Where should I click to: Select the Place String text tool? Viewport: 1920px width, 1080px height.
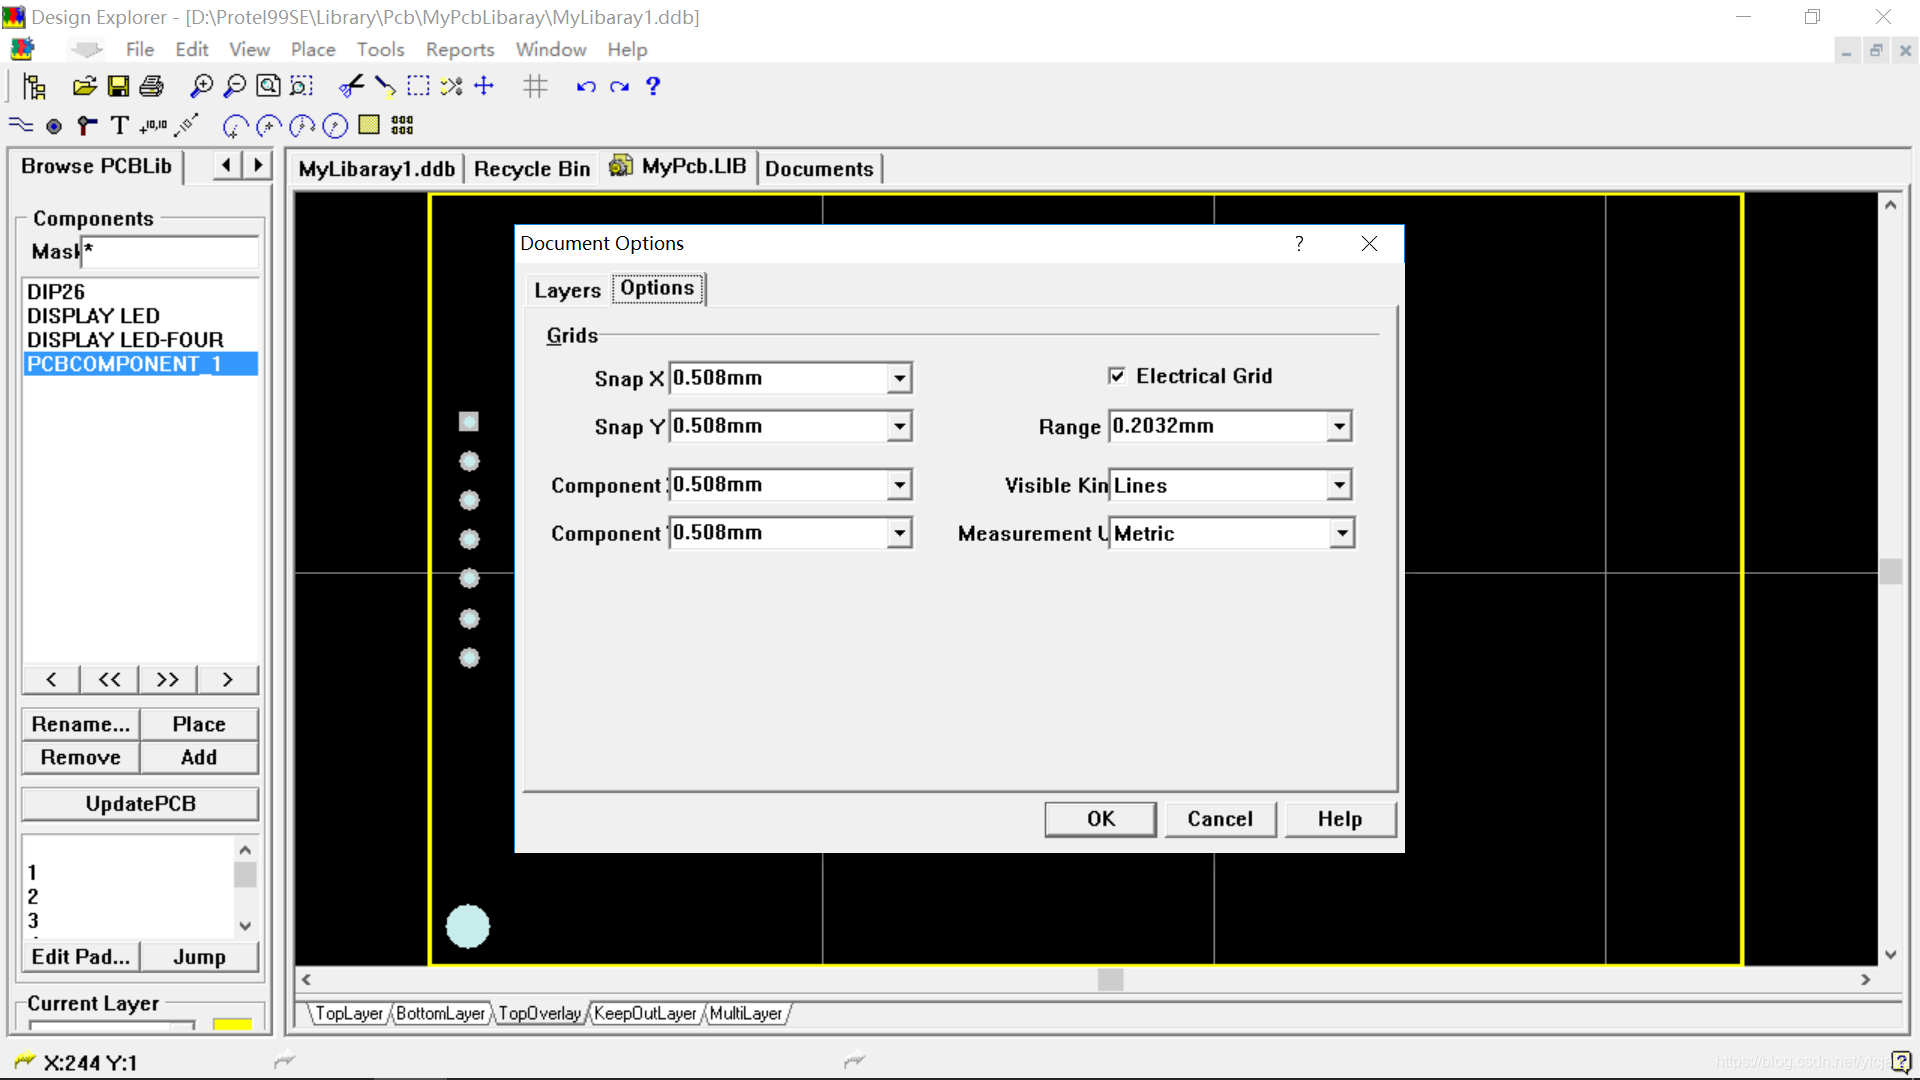tap(120, 126)
